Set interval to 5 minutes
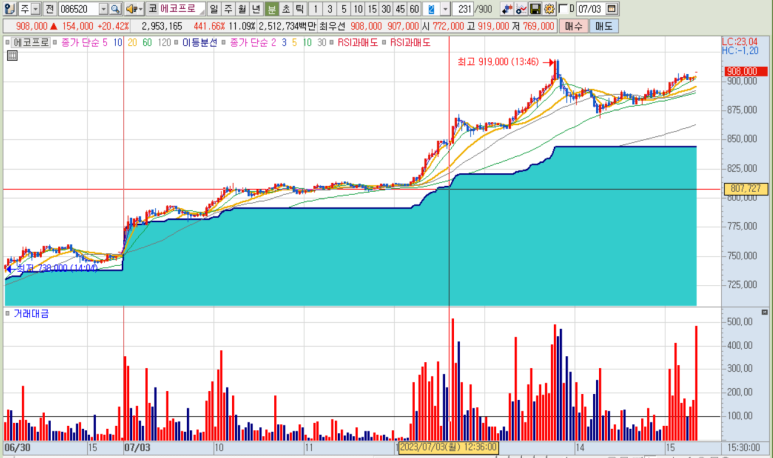This screenshot has width=773, height=458. [x=344, y=9]
